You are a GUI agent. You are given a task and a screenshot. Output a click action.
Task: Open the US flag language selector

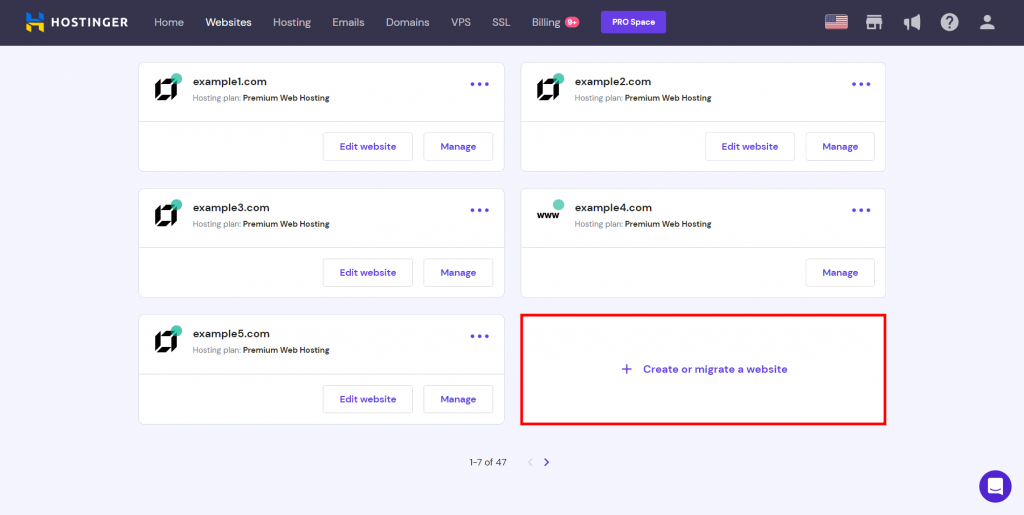pyautogui.click(x=836, y=22)
